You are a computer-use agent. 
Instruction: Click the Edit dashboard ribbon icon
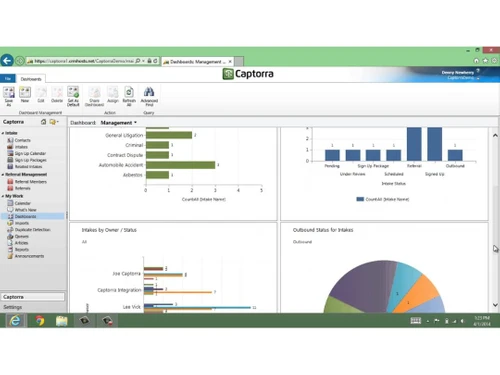pos(41,95)
